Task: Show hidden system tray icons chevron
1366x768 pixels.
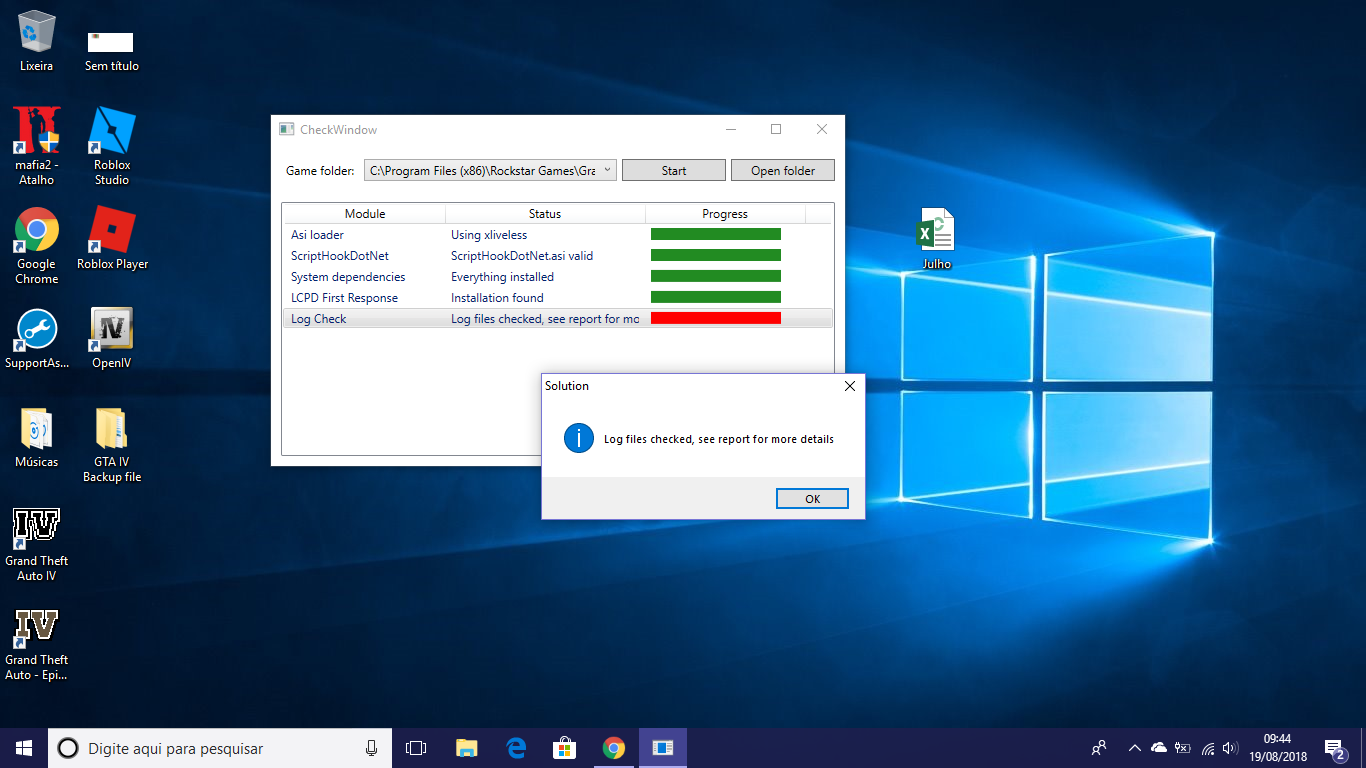Action: 1134,748
